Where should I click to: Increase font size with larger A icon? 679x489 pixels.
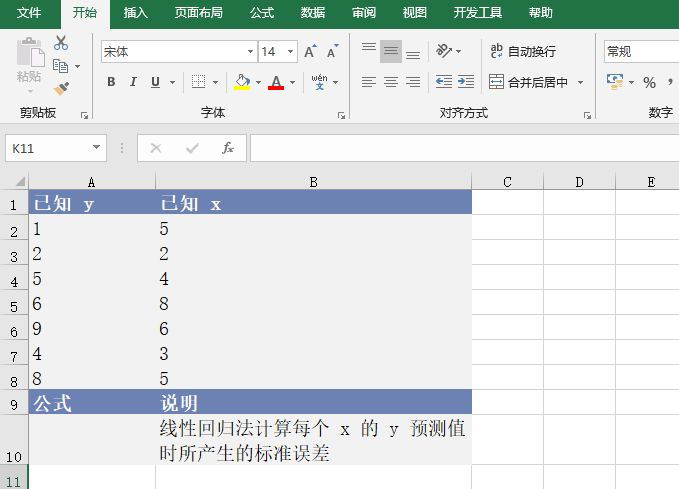pyautogui.click(x=310, y=51)
